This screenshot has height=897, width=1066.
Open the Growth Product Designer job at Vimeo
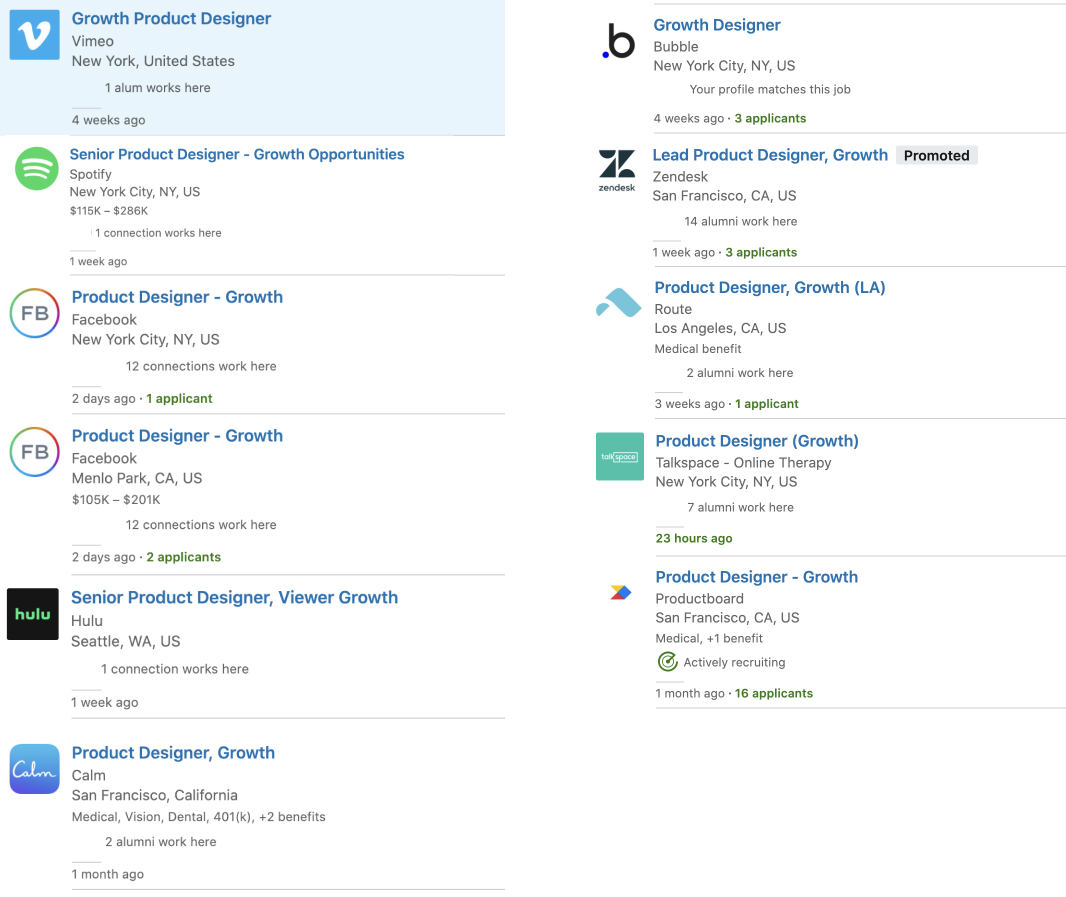pos(171,18)
